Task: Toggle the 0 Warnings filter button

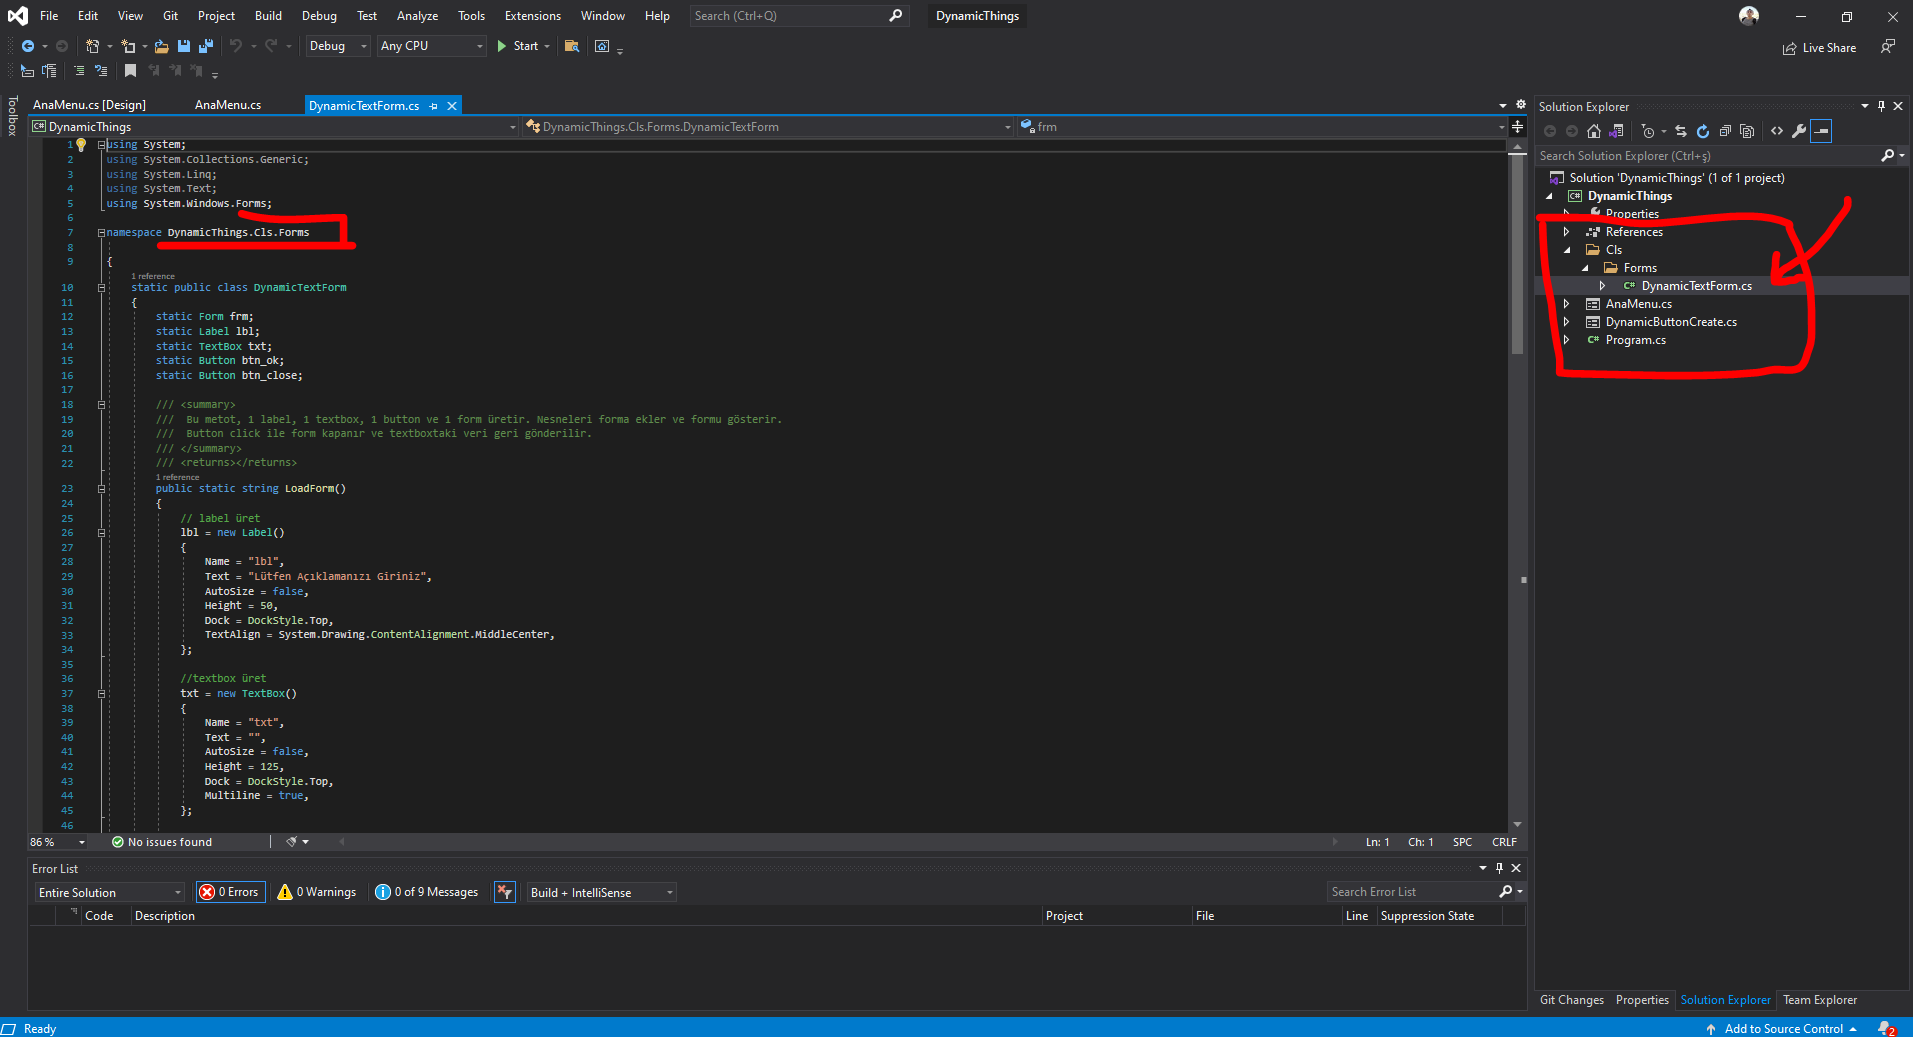Action: [x=317, y=892]
